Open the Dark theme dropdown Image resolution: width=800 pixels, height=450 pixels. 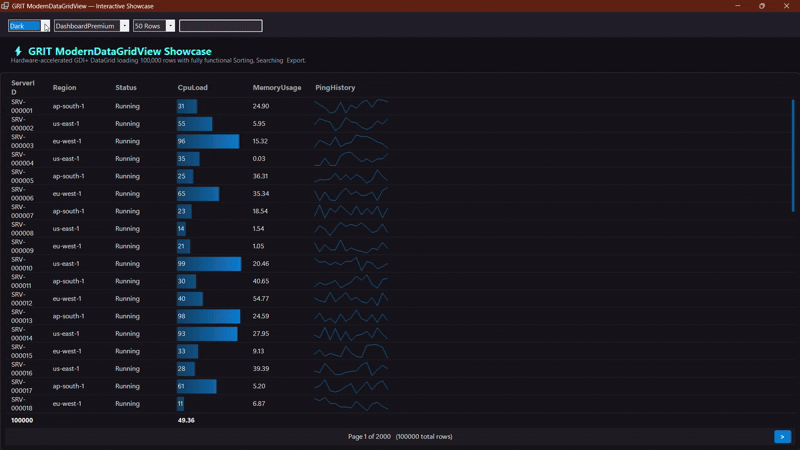pos(45,26)
